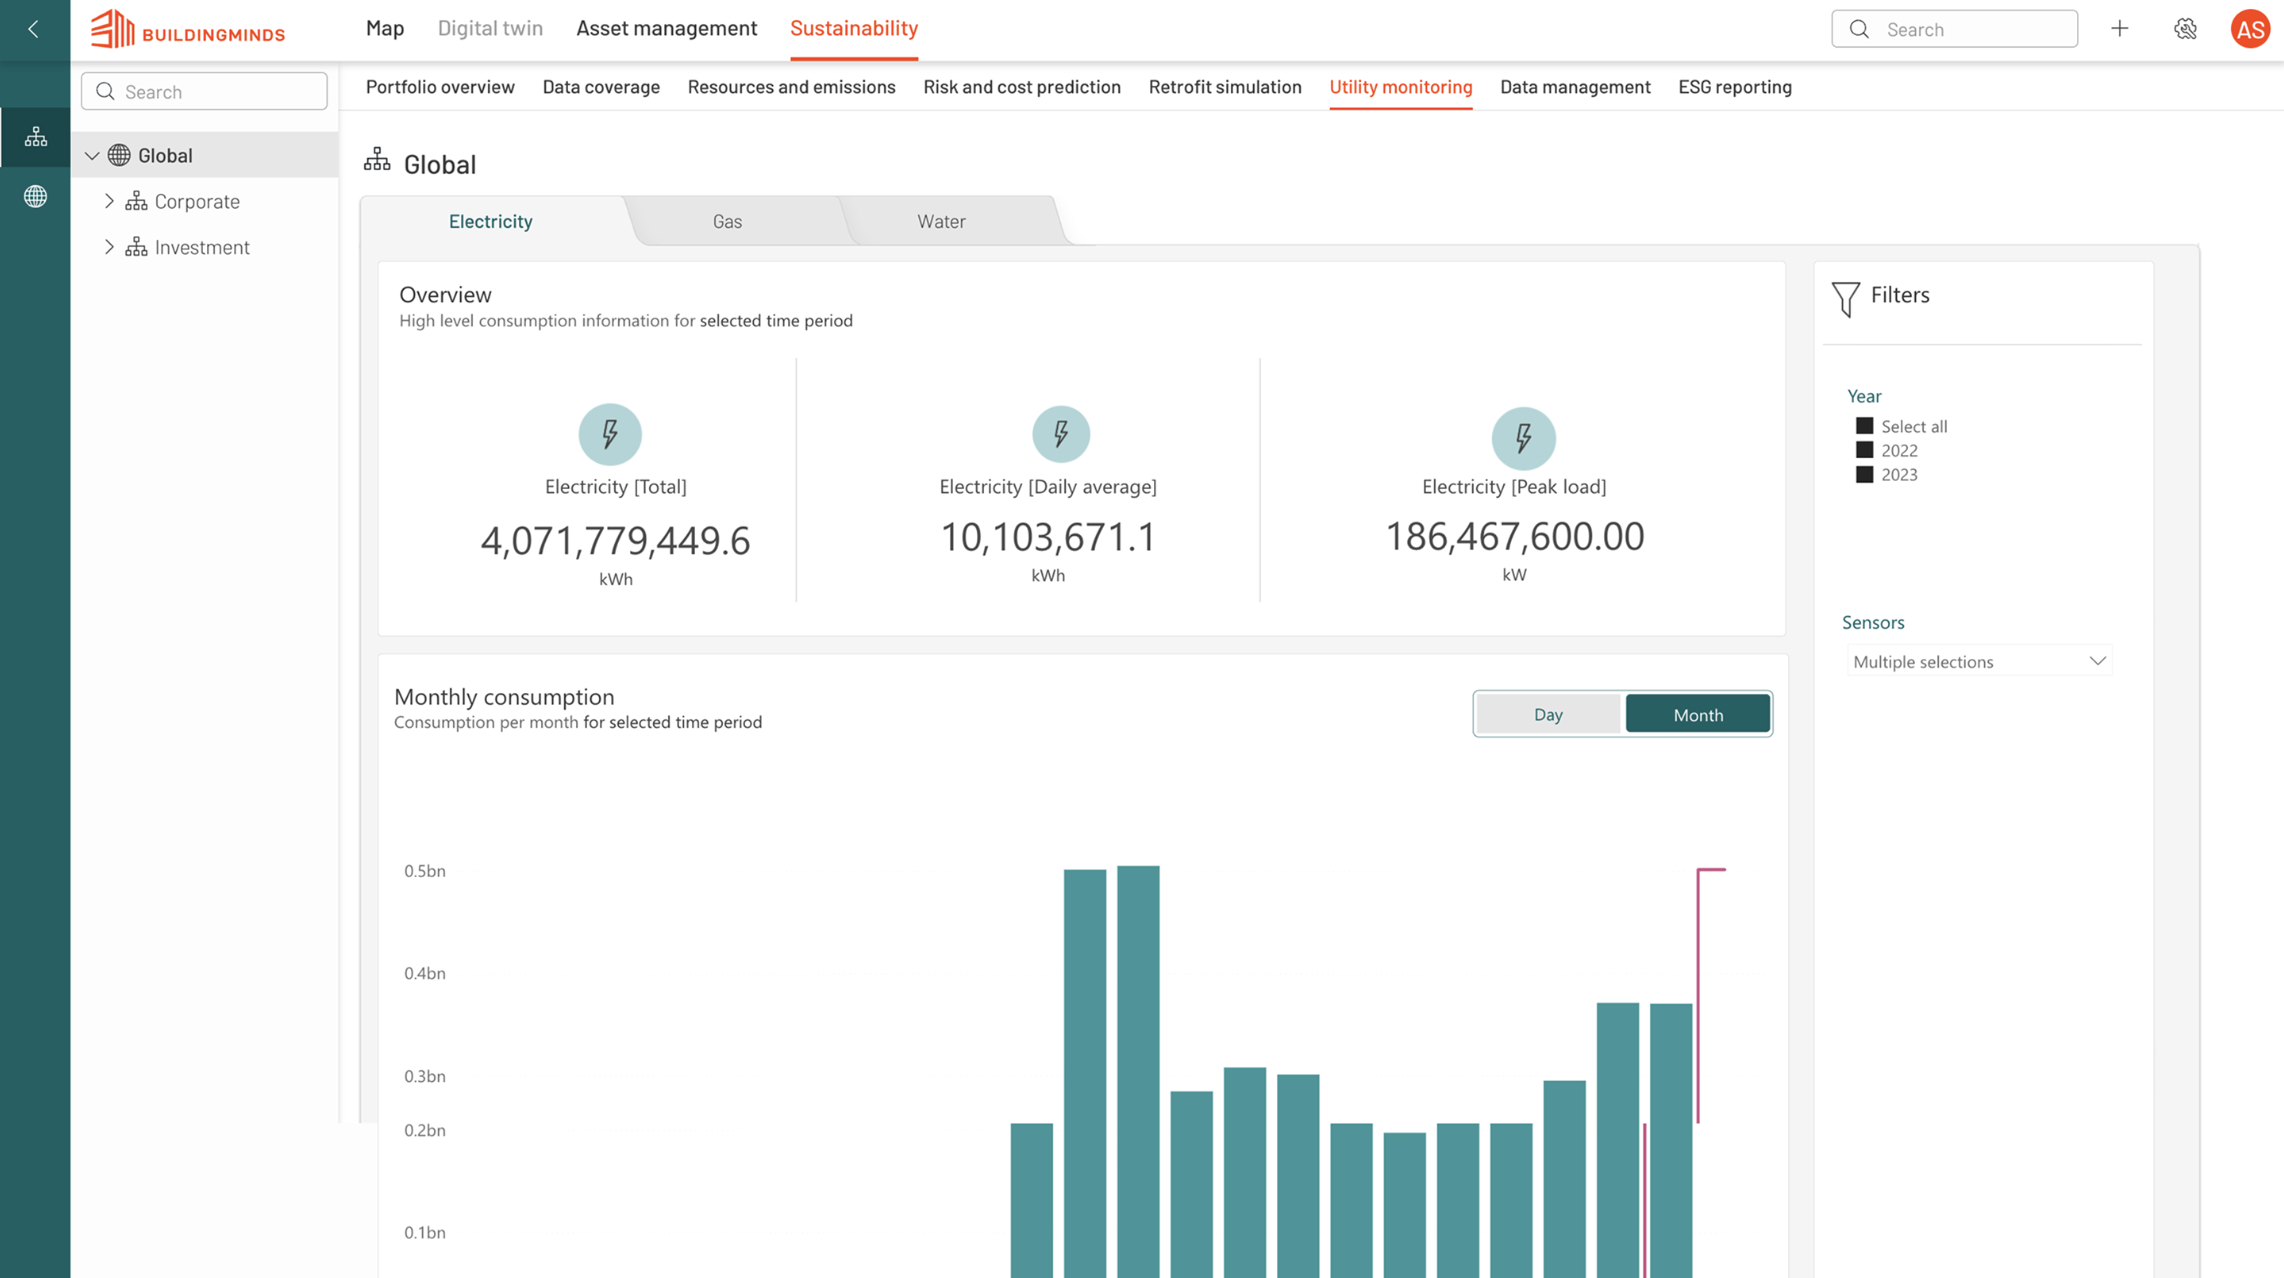Click the BuildingMinds logo
Screen dimensions: 2284x1278
pyautogui.click(x=188, y=29)
